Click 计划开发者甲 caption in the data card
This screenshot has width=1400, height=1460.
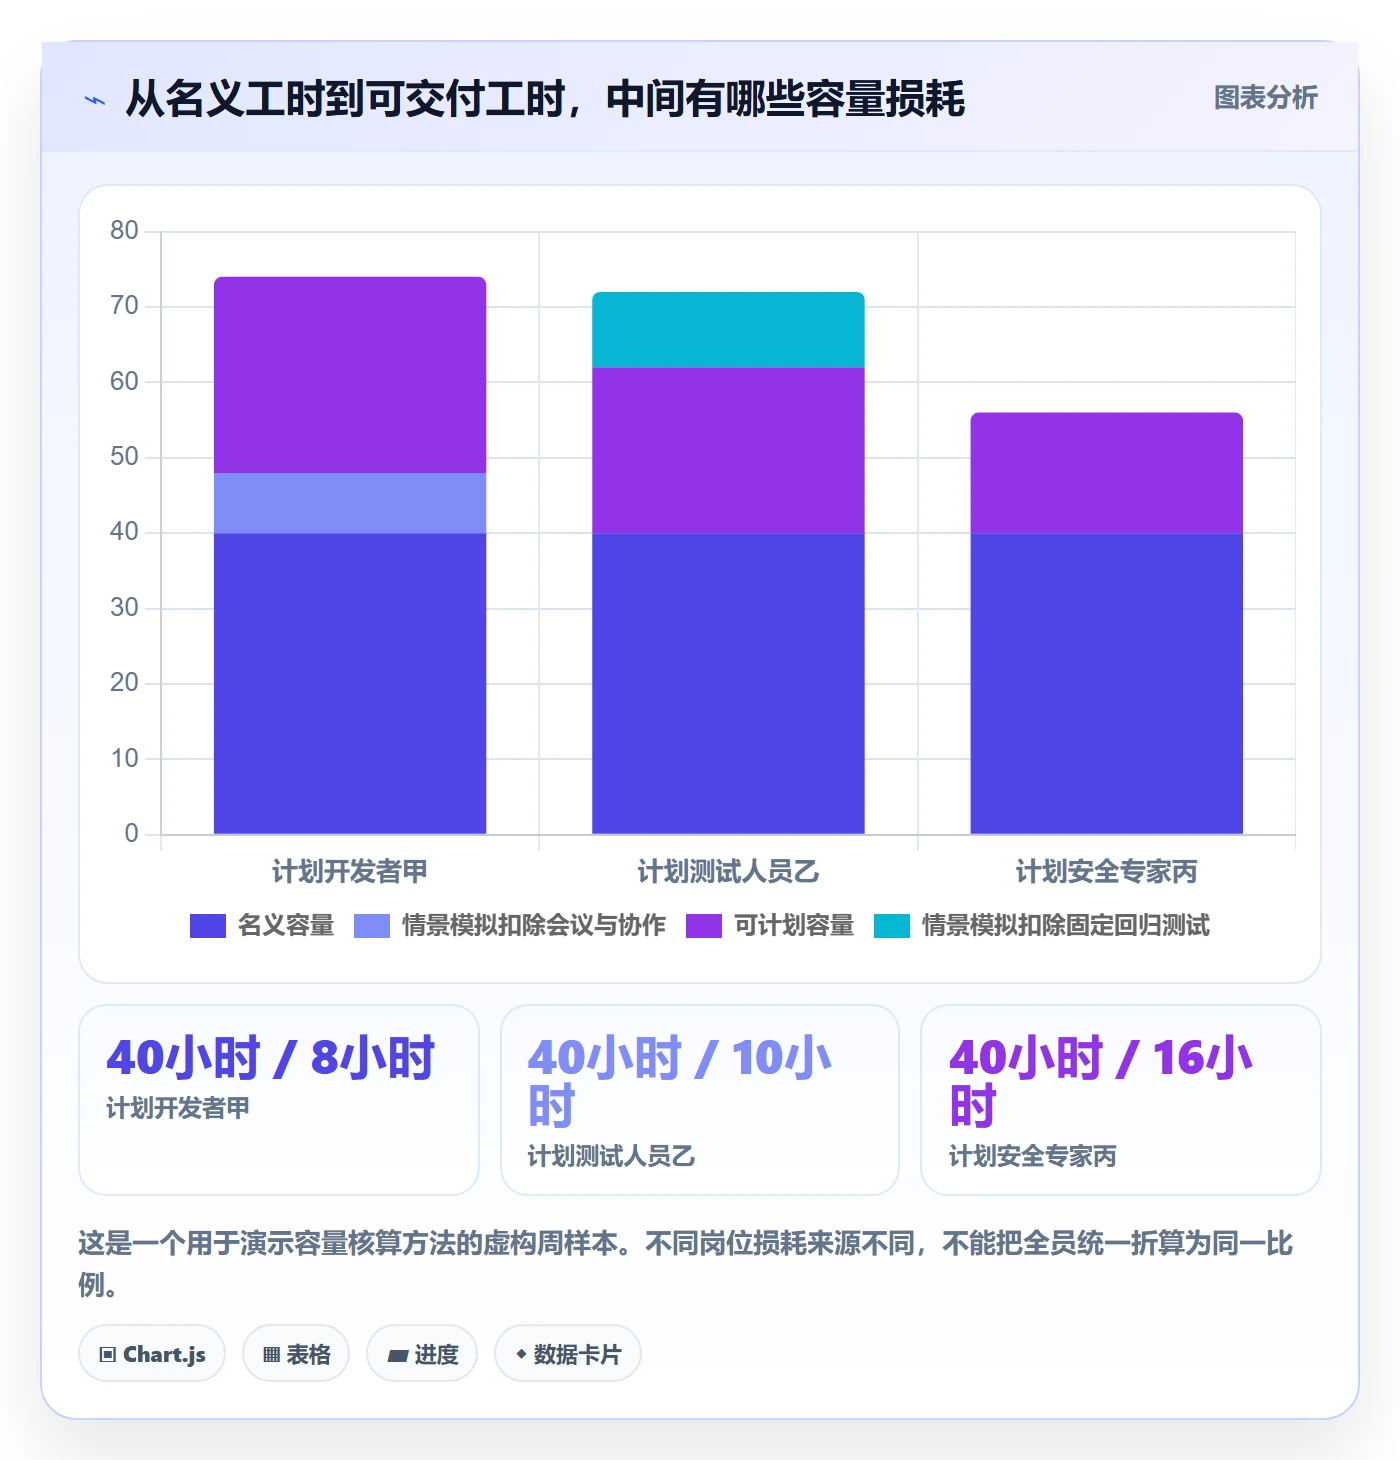178,1108
